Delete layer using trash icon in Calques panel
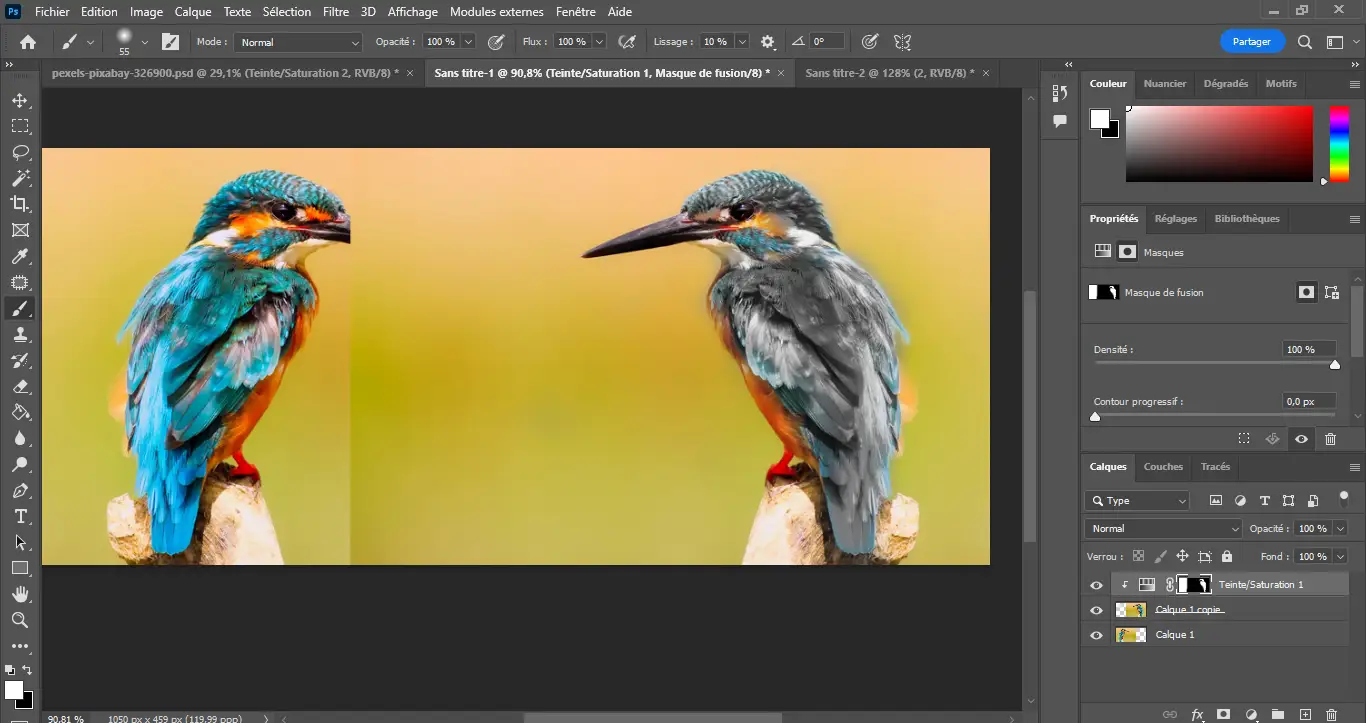The image size is (1366, 723). click(x=1330, y=714)
